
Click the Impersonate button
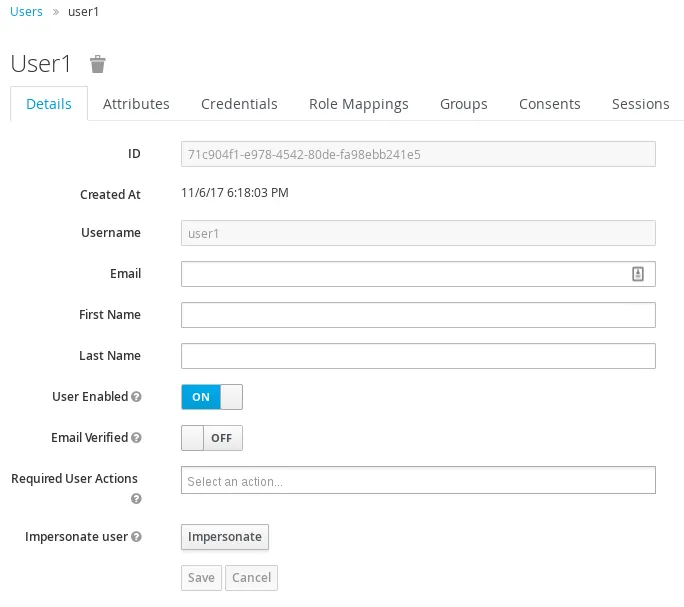pos(225,537)
